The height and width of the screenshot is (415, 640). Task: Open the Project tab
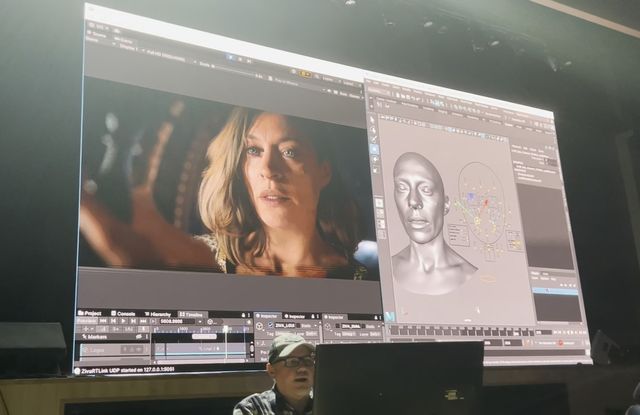92,312
